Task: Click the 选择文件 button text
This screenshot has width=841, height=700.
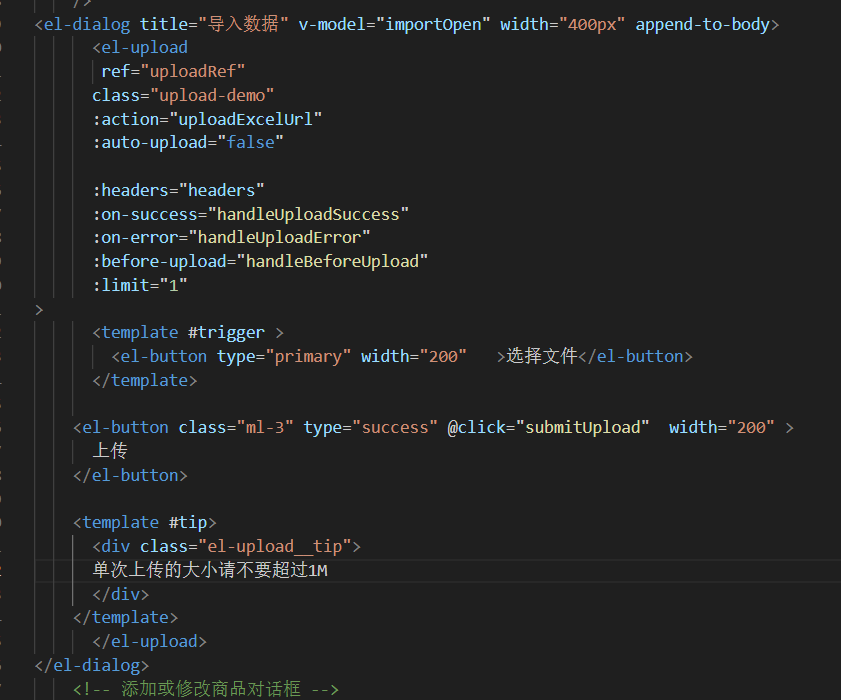Action: coord(542,356)
